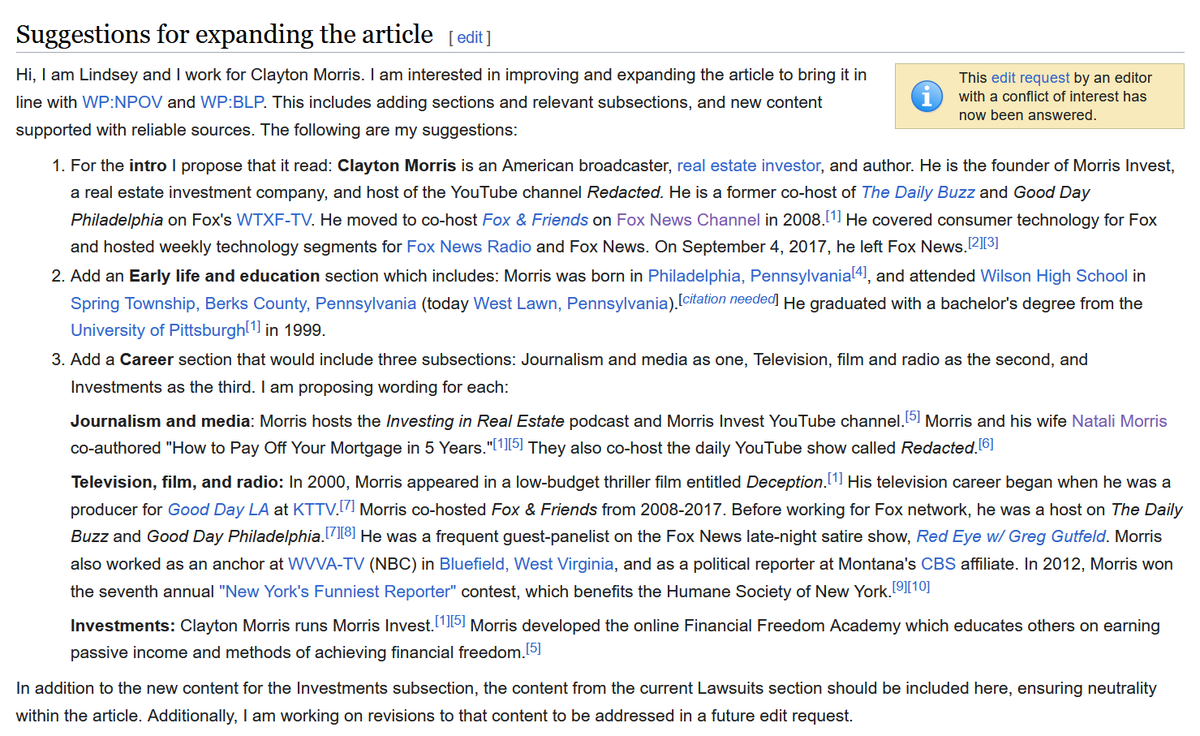Jump to reference [1] after 'Mortgage in 5 Years.'

pos(498,443)
